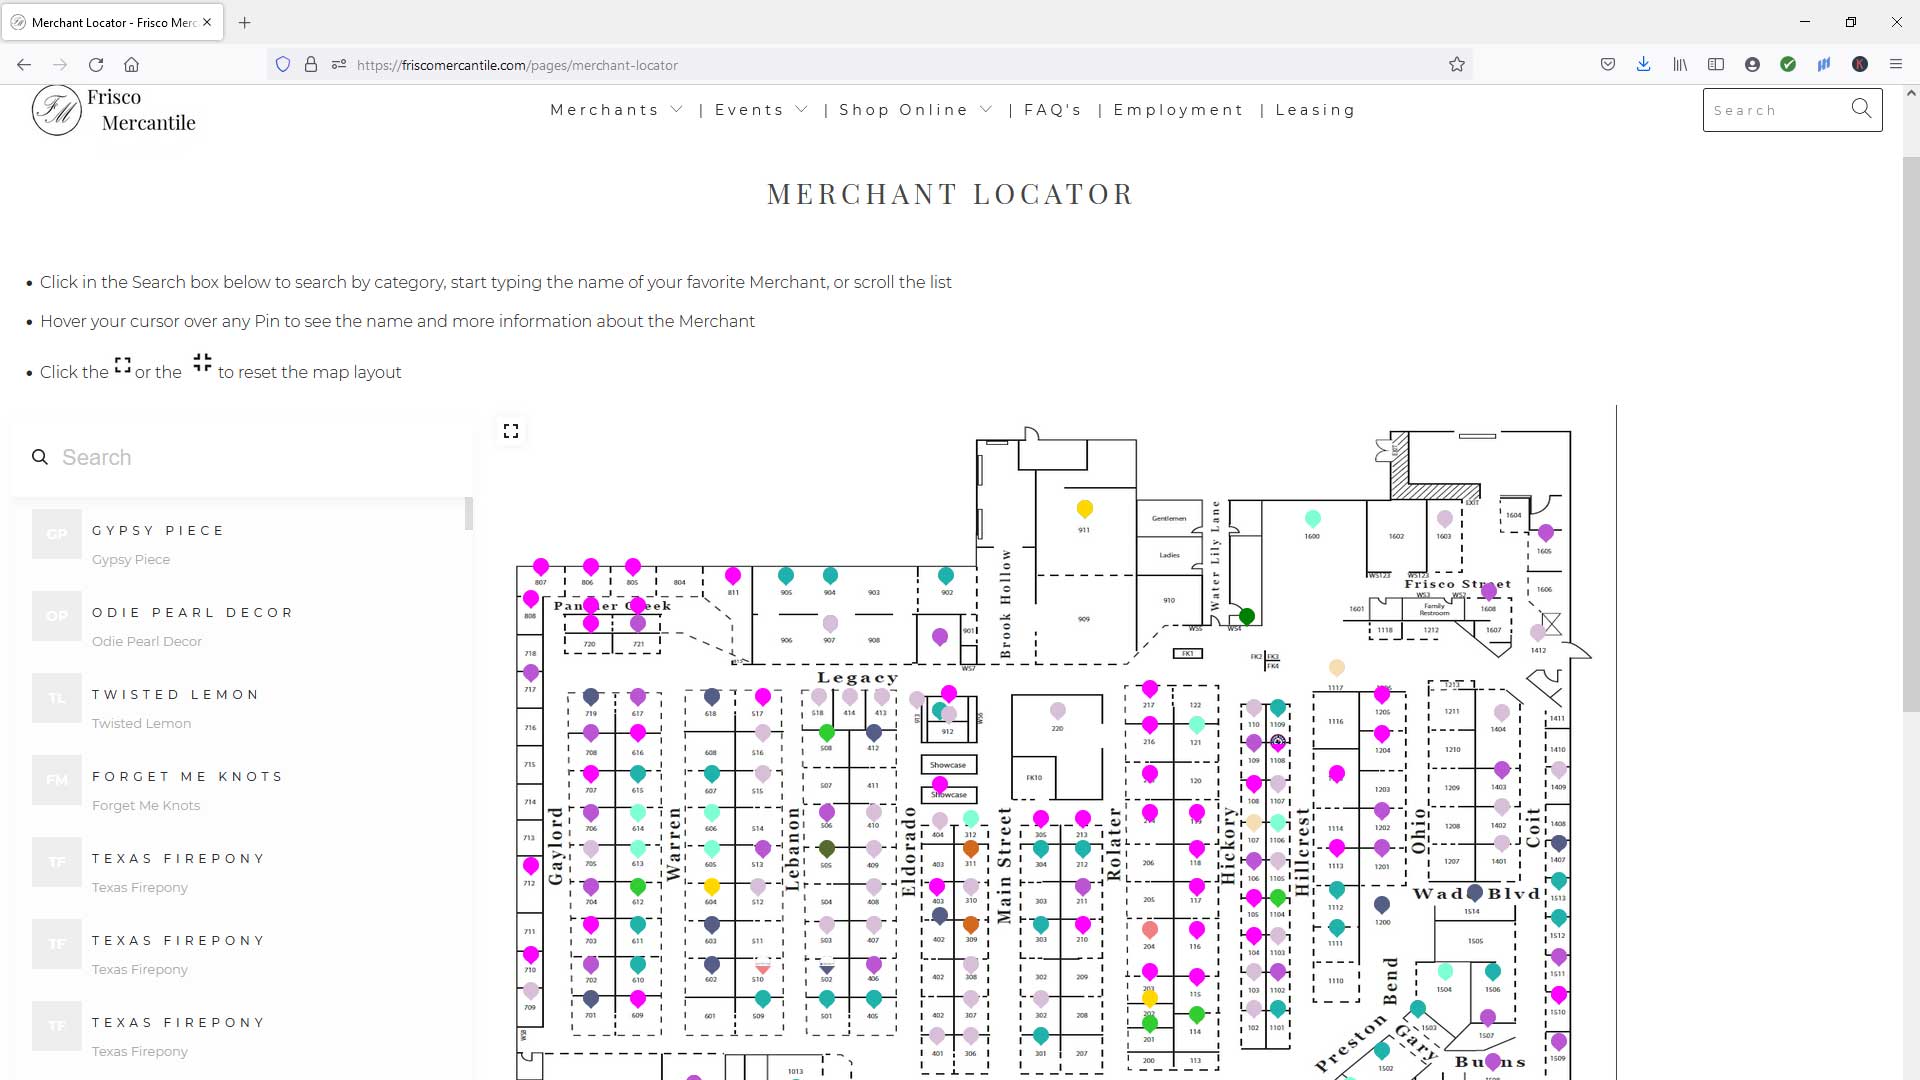1920x1080 pixels.
Task: Close the Merchant Locator tab
Action: click(x=207, y=22)
